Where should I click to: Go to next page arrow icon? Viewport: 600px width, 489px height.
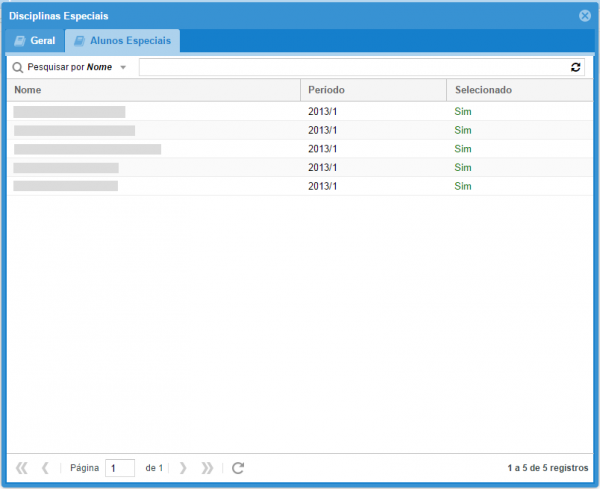click(x=183, y=467)
